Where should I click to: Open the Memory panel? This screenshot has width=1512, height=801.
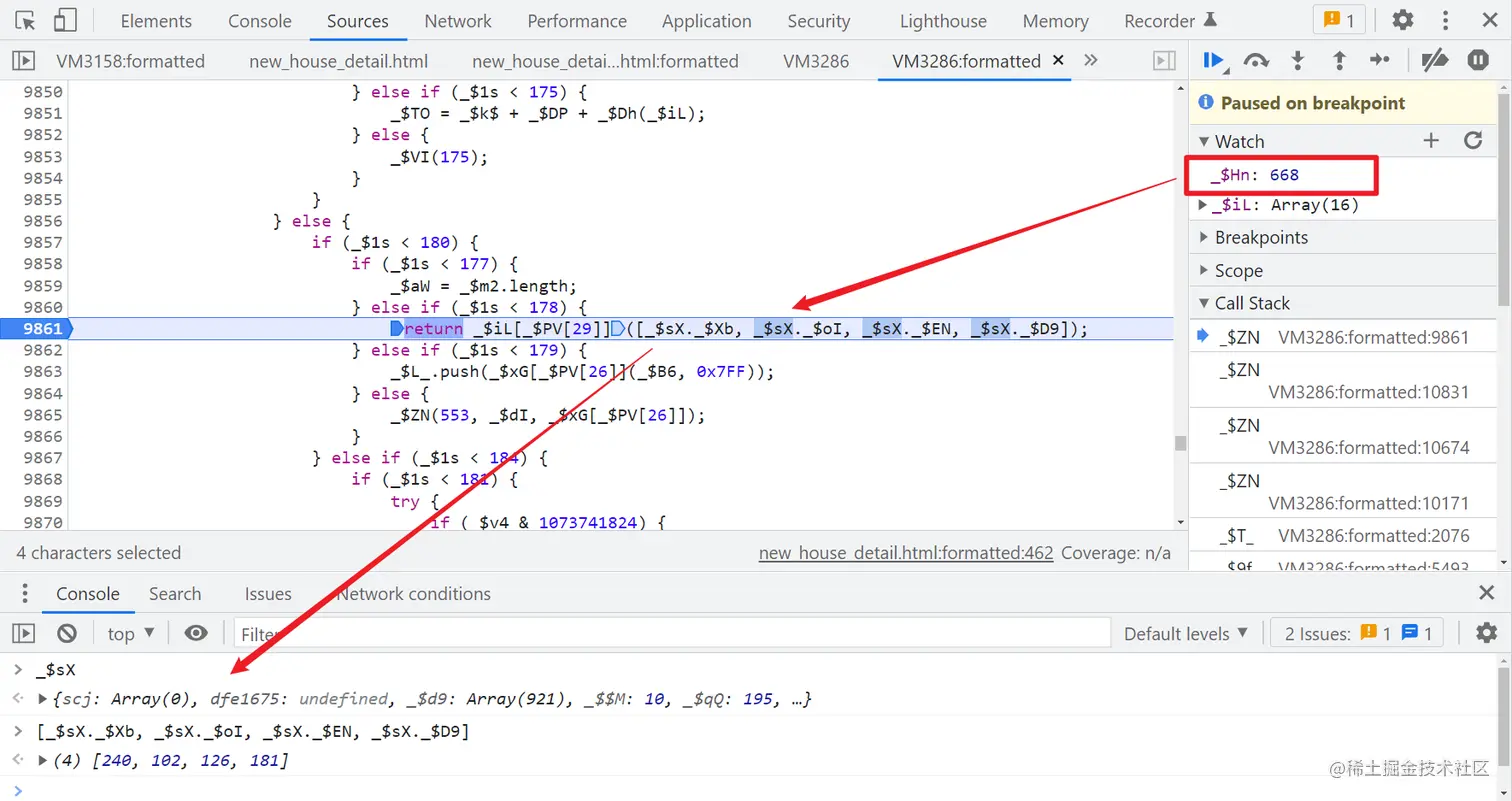pos(1055,21)
